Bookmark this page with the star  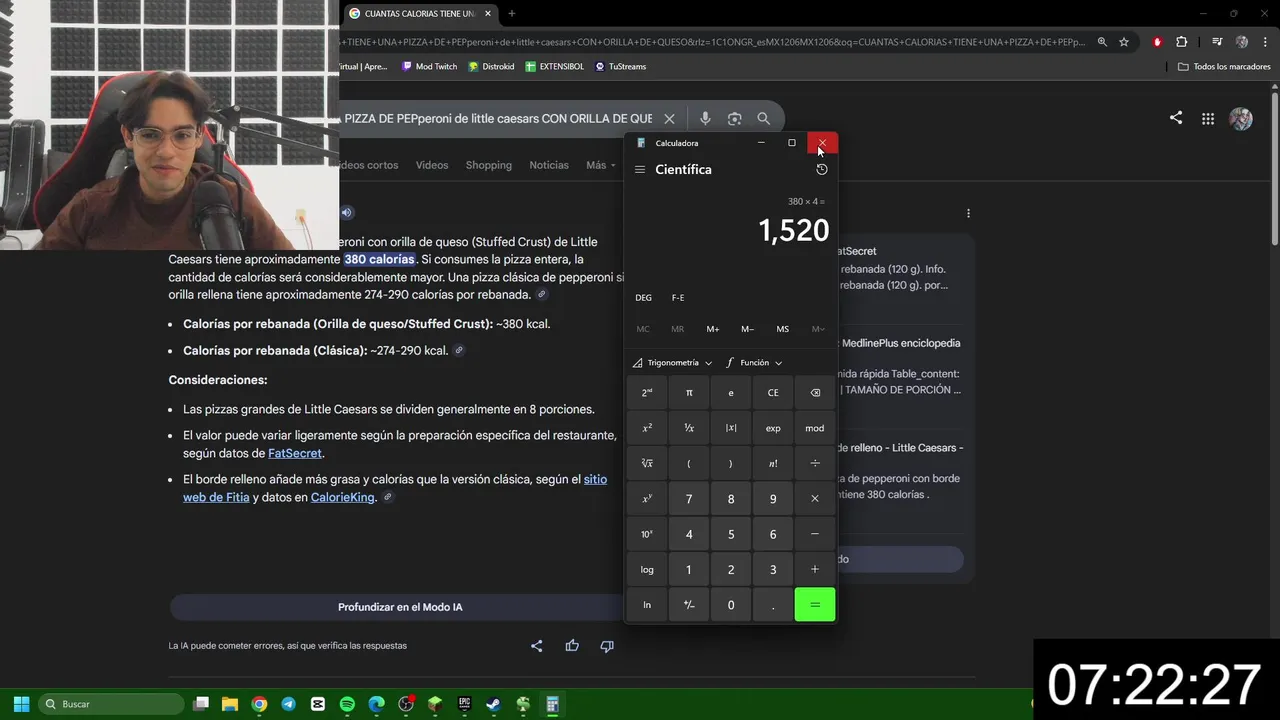(x=1124, y=42)
